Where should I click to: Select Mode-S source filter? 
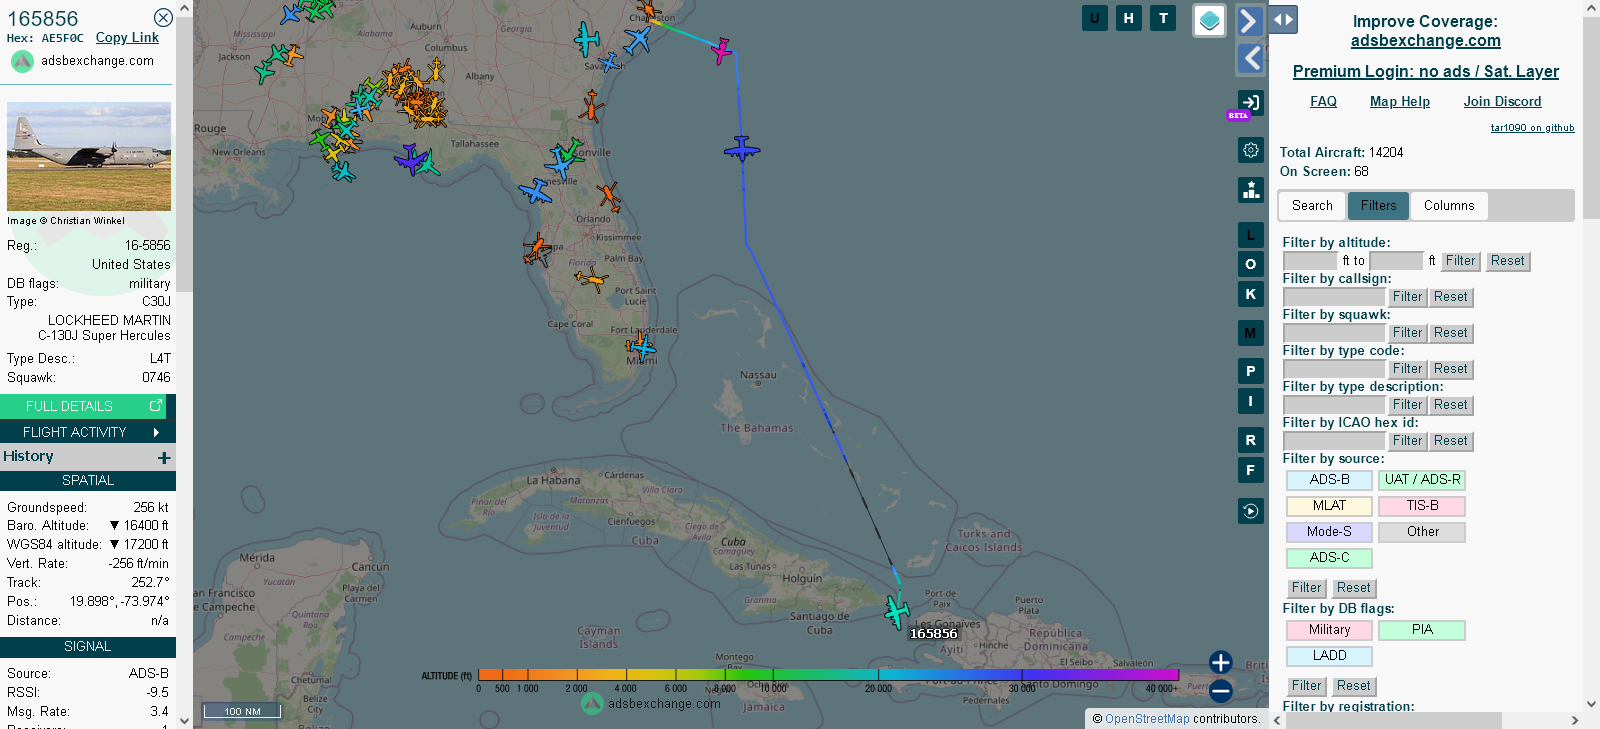(1329, 532)
